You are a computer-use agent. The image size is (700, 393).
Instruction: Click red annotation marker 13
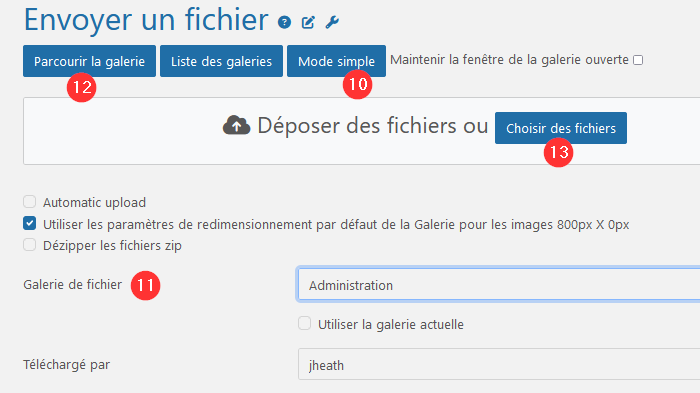point(558,152)
